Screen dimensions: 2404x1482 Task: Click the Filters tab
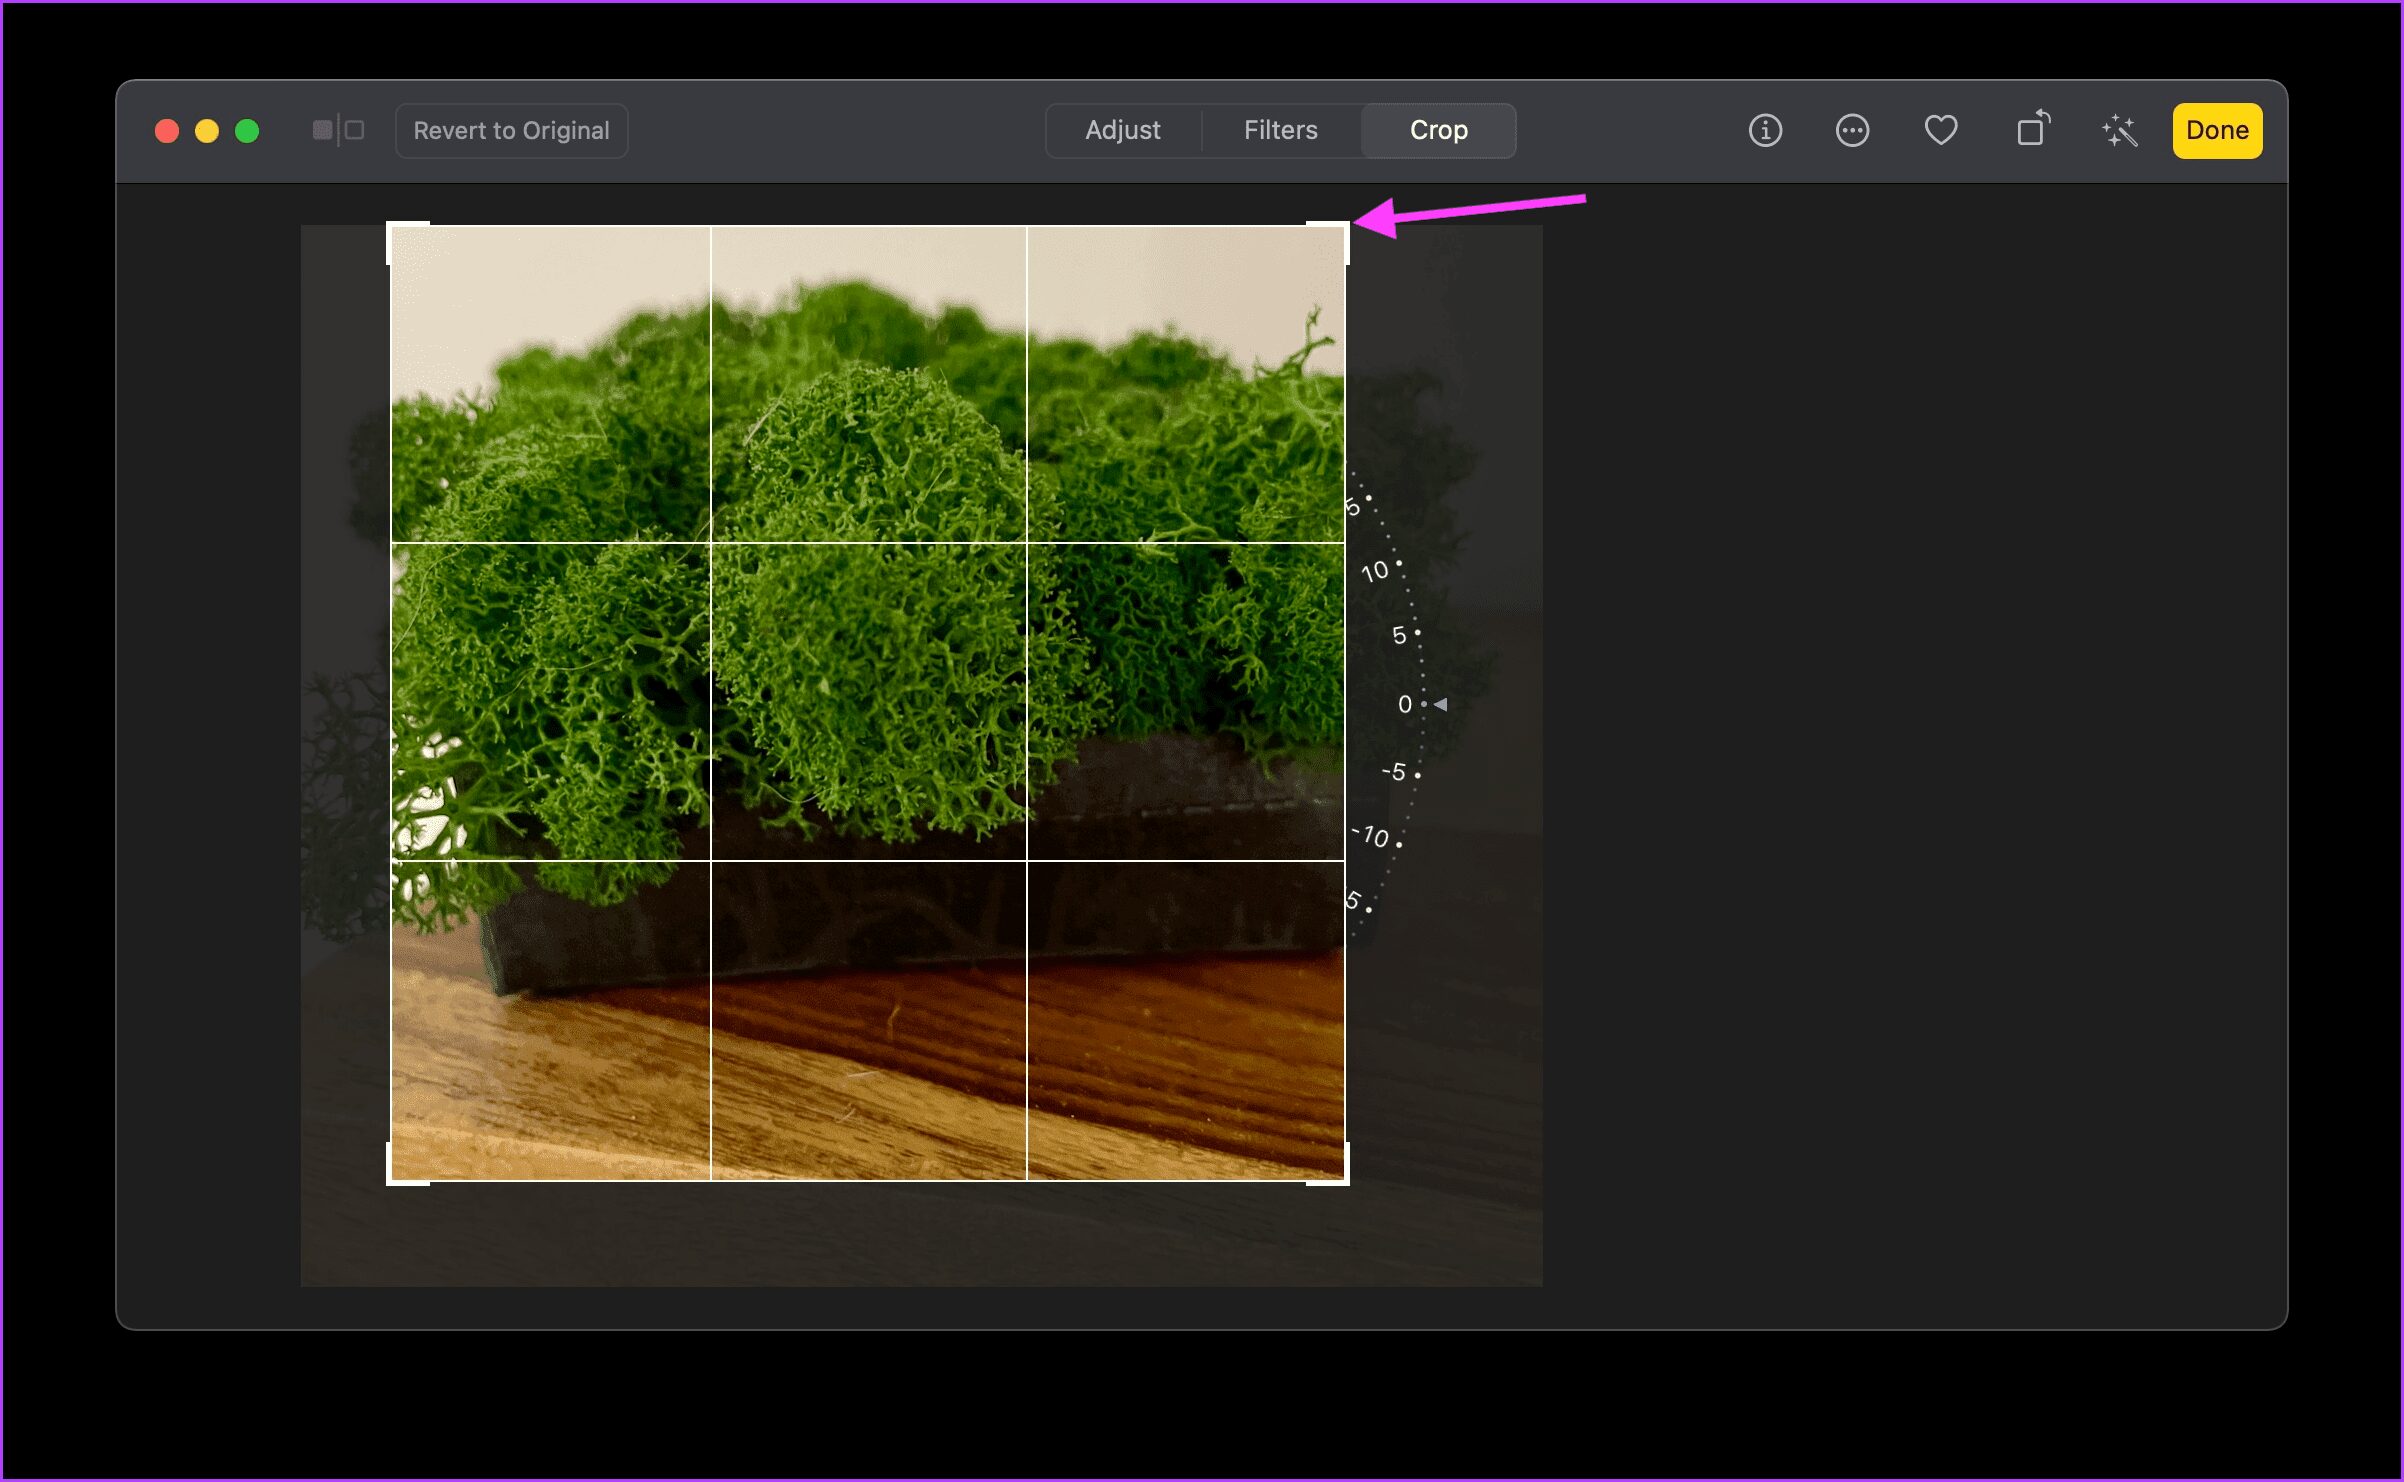coord(1283,129)
